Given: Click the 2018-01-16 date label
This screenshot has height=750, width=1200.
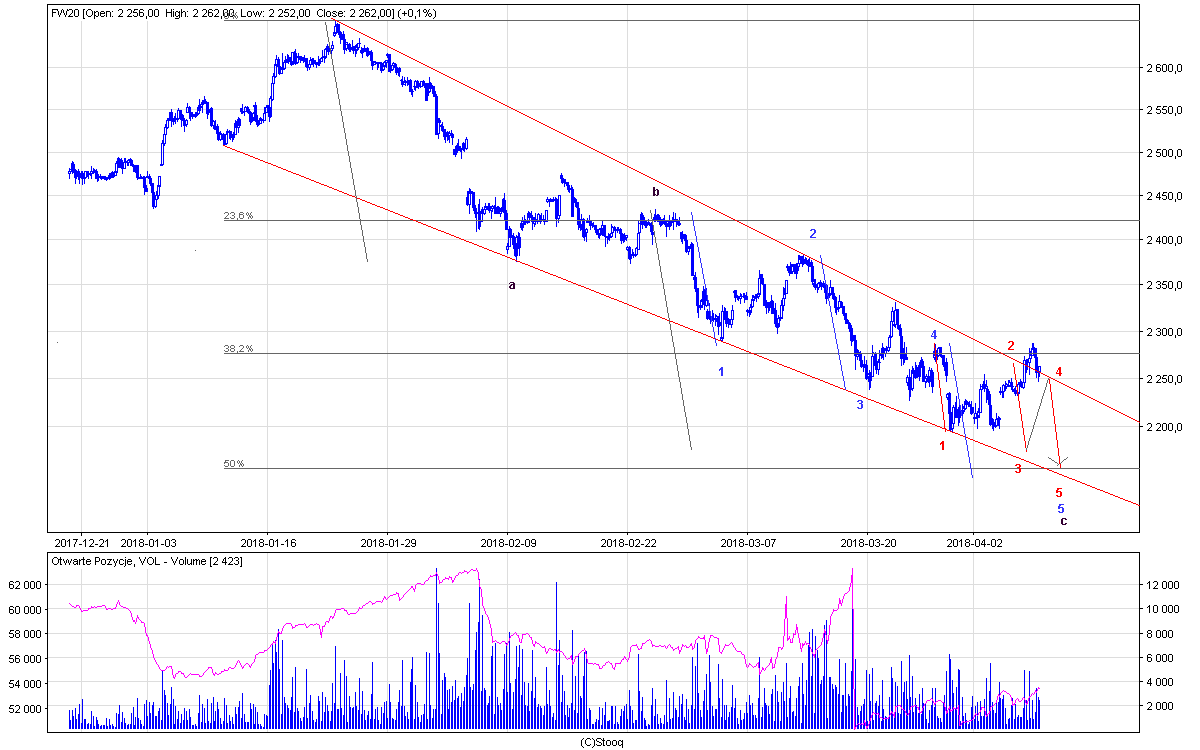Looking at the screenshot, I should click(267, 543).
